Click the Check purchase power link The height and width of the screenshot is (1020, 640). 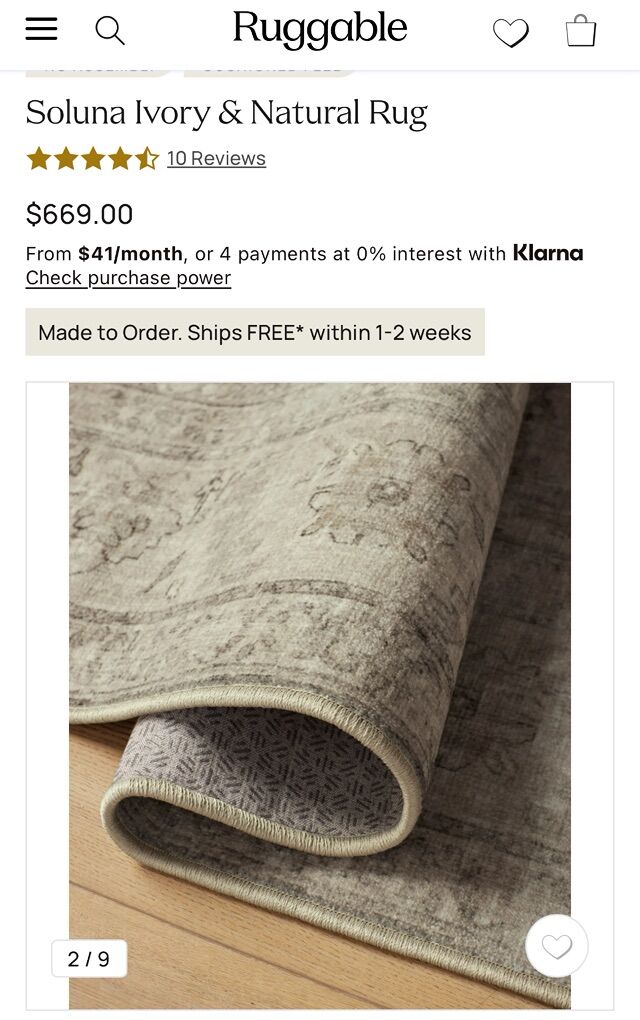click(128, 278)
